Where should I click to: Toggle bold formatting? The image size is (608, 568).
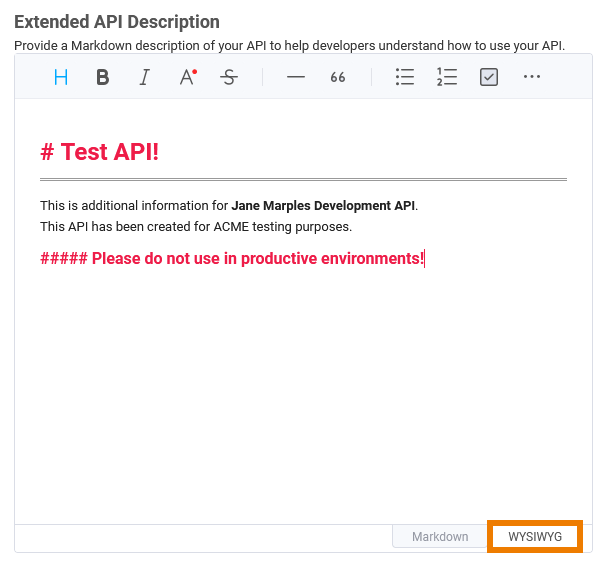(x=102, y=77)
